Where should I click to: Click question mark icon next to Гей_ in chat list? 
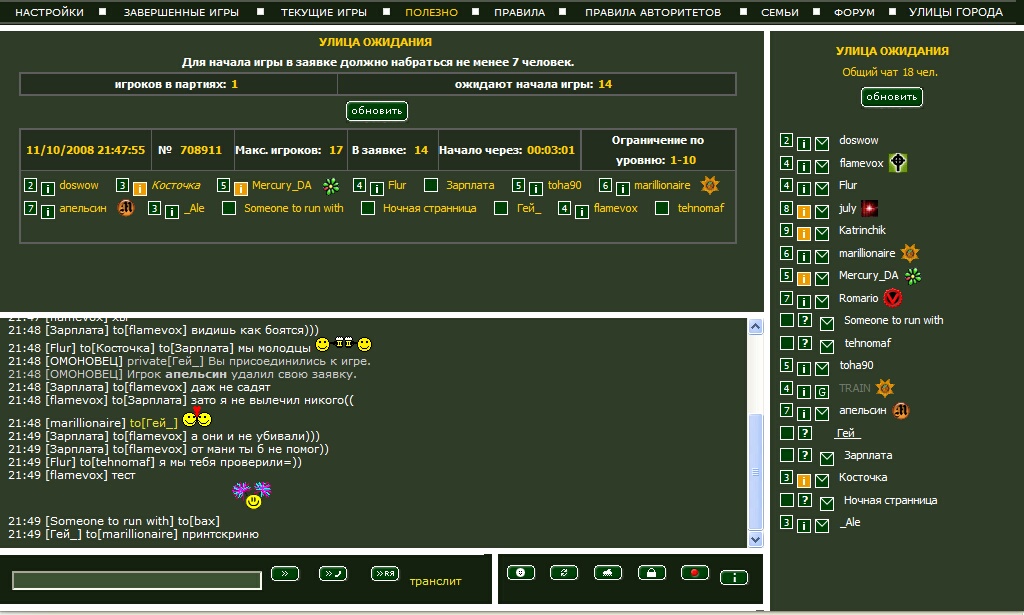805,434
